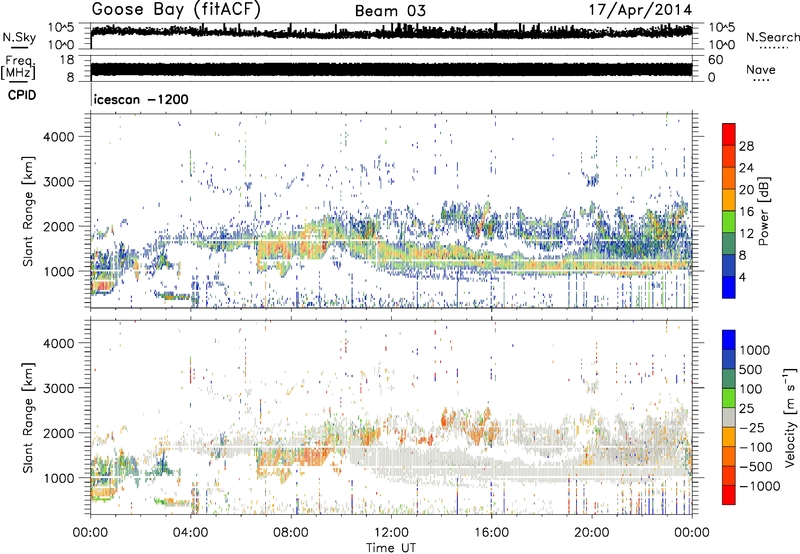The width and height of the screenshot is (800, 554).
Task: Select the 4000 km tick on velocity panel
Action: coord(59,343)
